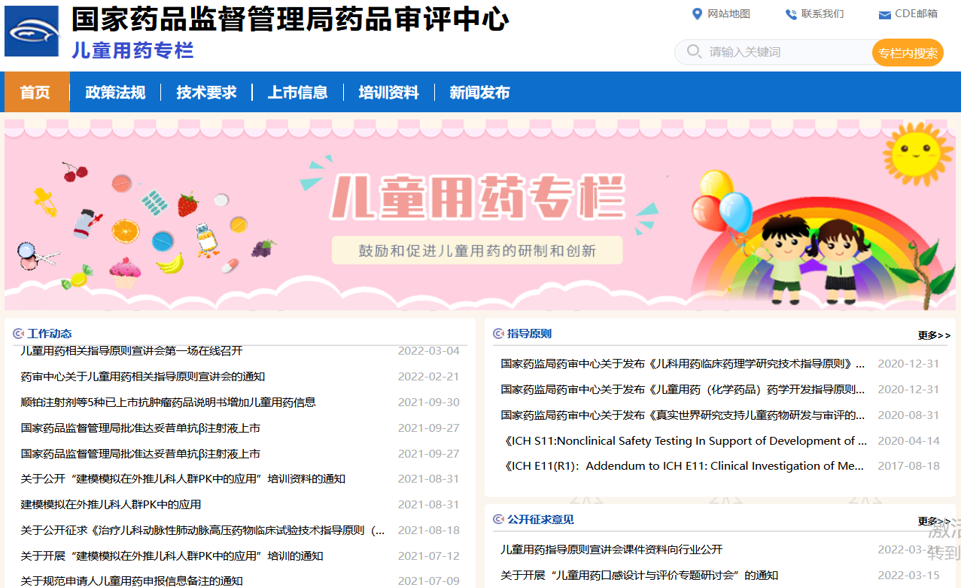Click the 工作动态 section header icon
Screen dimensions: 961x588
pos(18,334)
